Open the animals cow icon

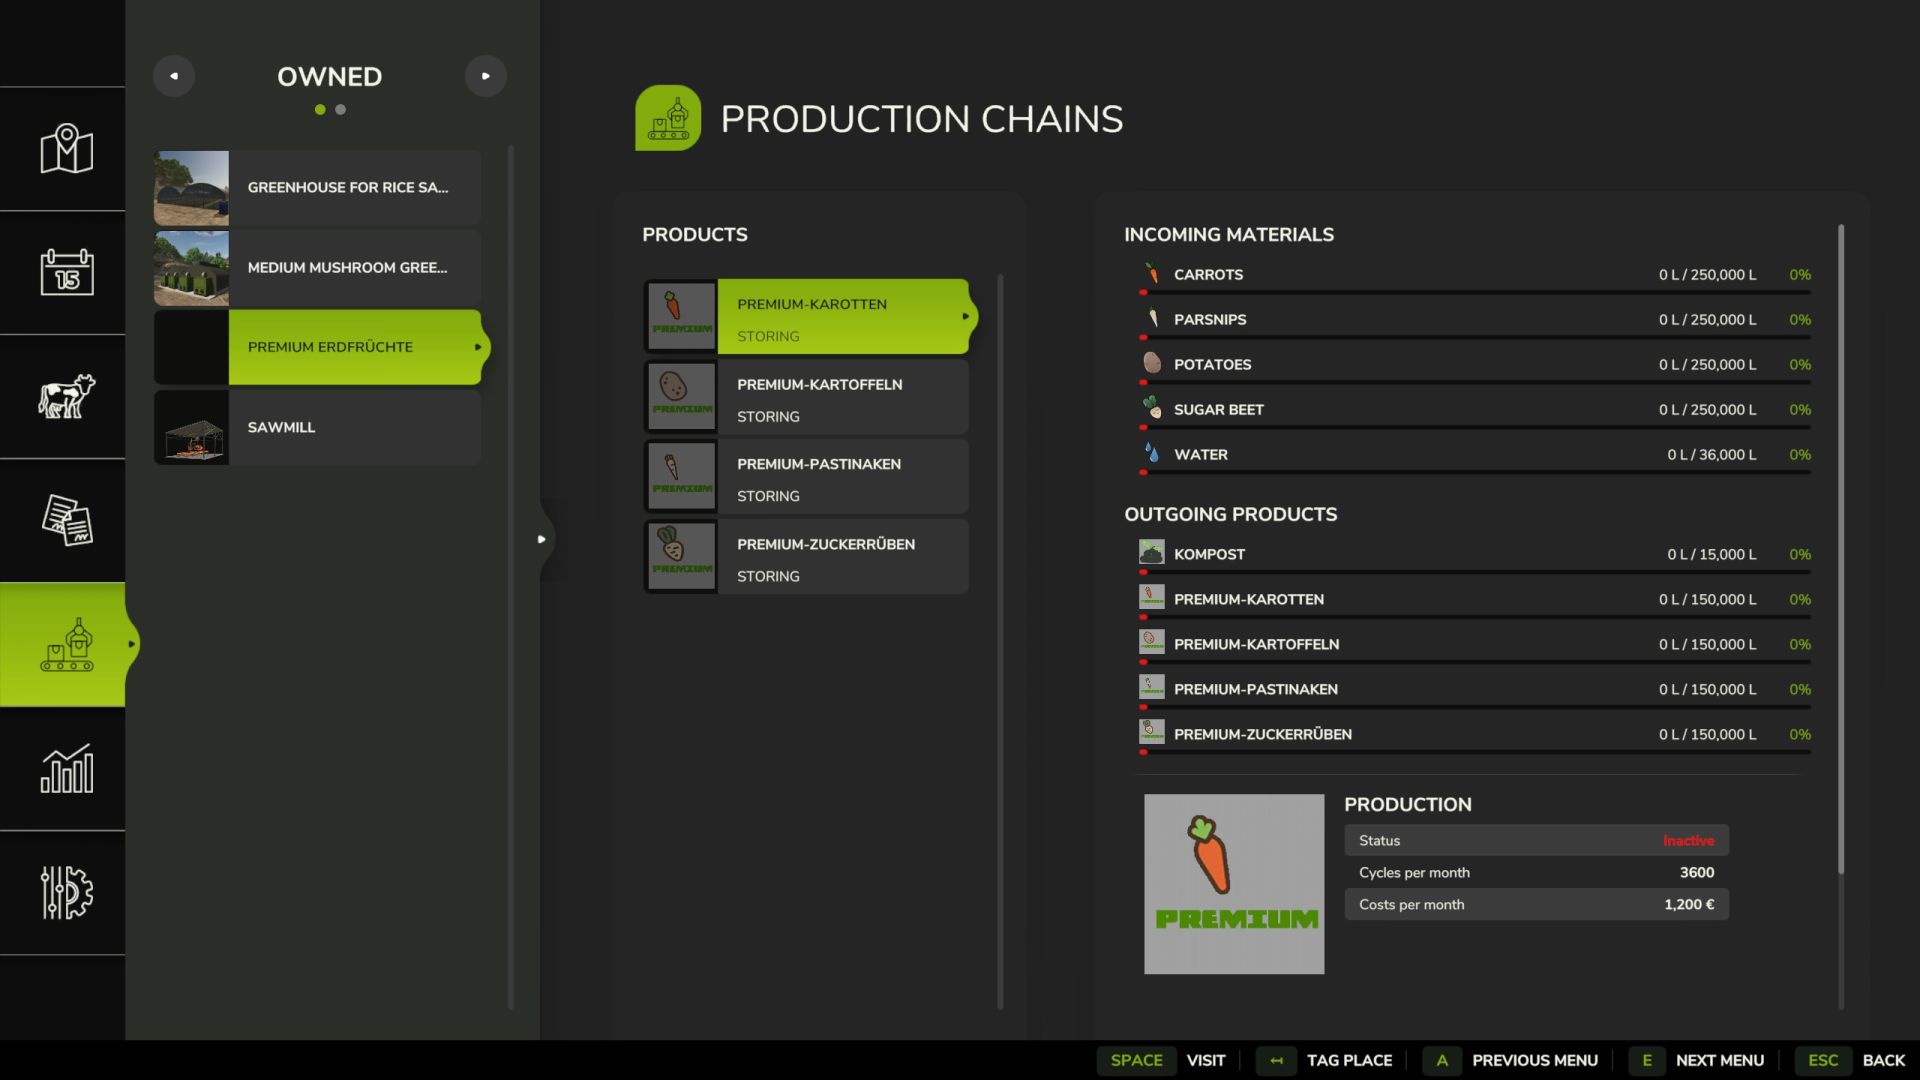tap(66, 396)
